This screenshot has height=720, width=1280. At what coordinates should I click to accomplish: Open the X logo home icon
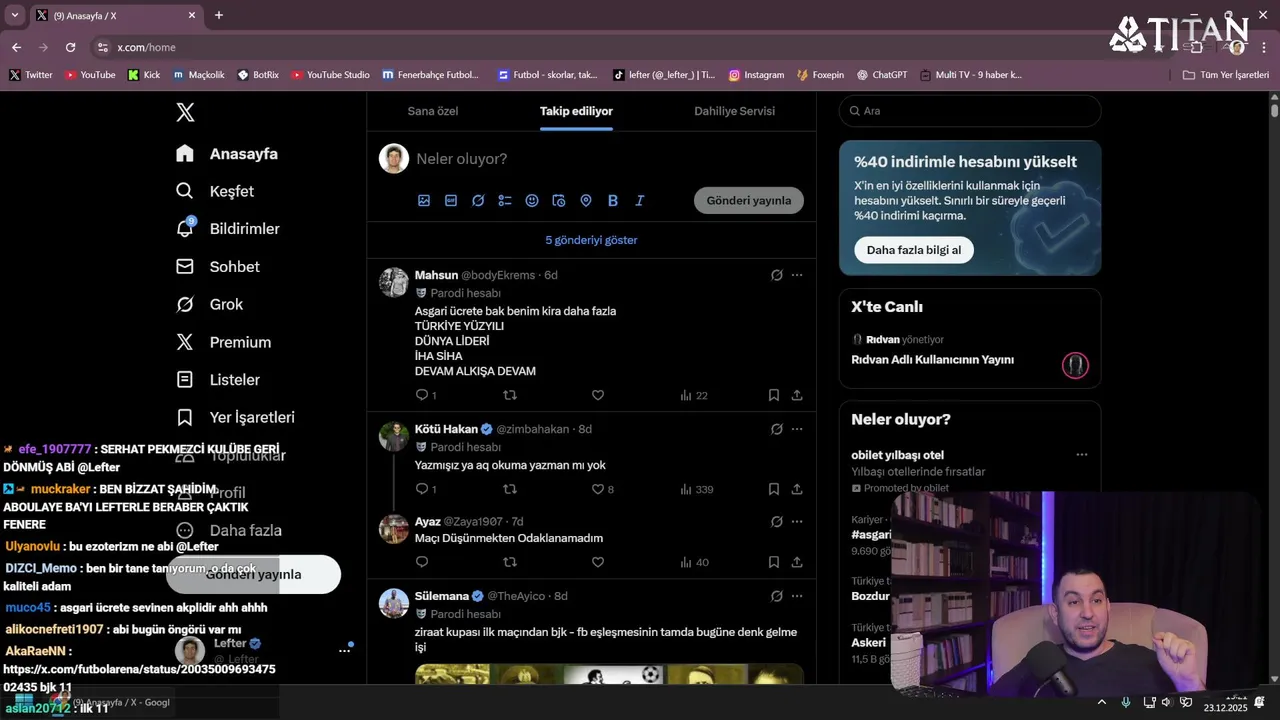click(x=185, y=112)
